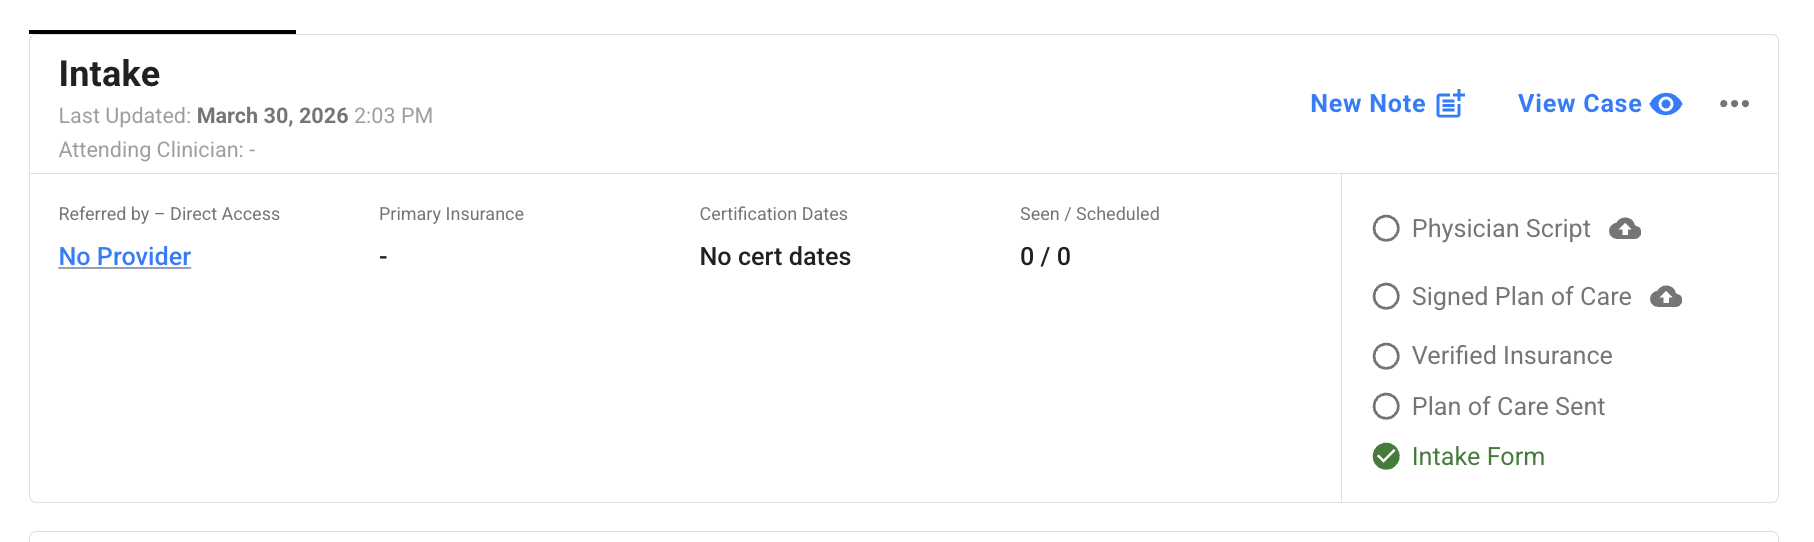The height and width of the screenshot is (542, 1814).
Task: Click the green Intake Form checkmark icon
Action: pyautogui.click(x=1386, y=457)
